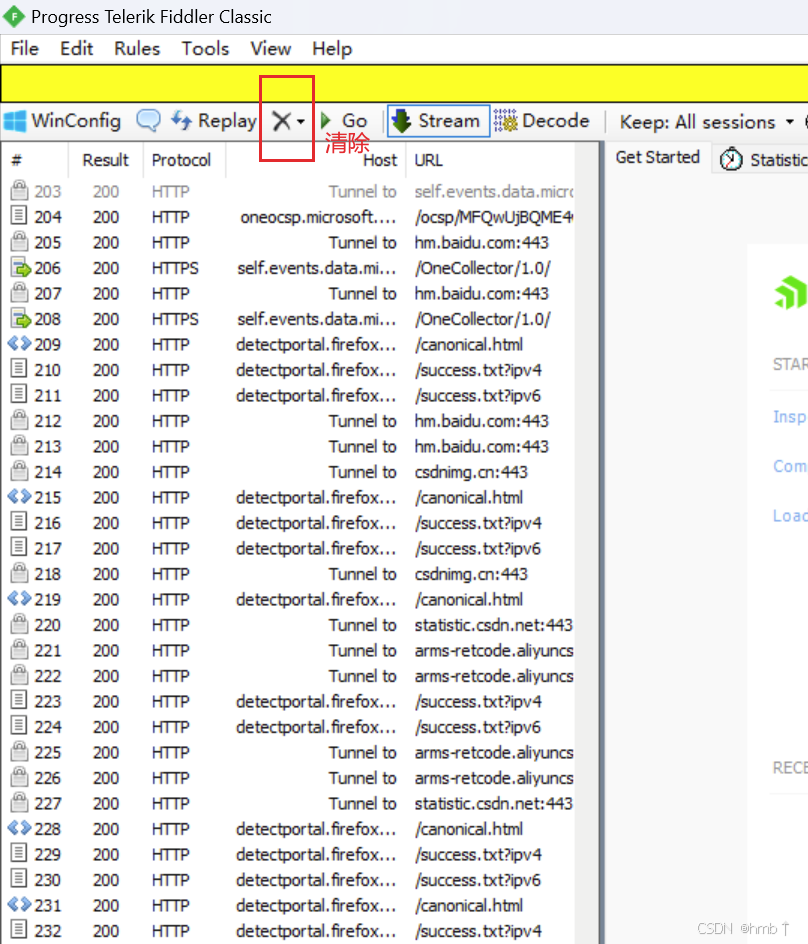Click document icon of session 211
Screen dimensions: 808x944
(x=19, y=394)
